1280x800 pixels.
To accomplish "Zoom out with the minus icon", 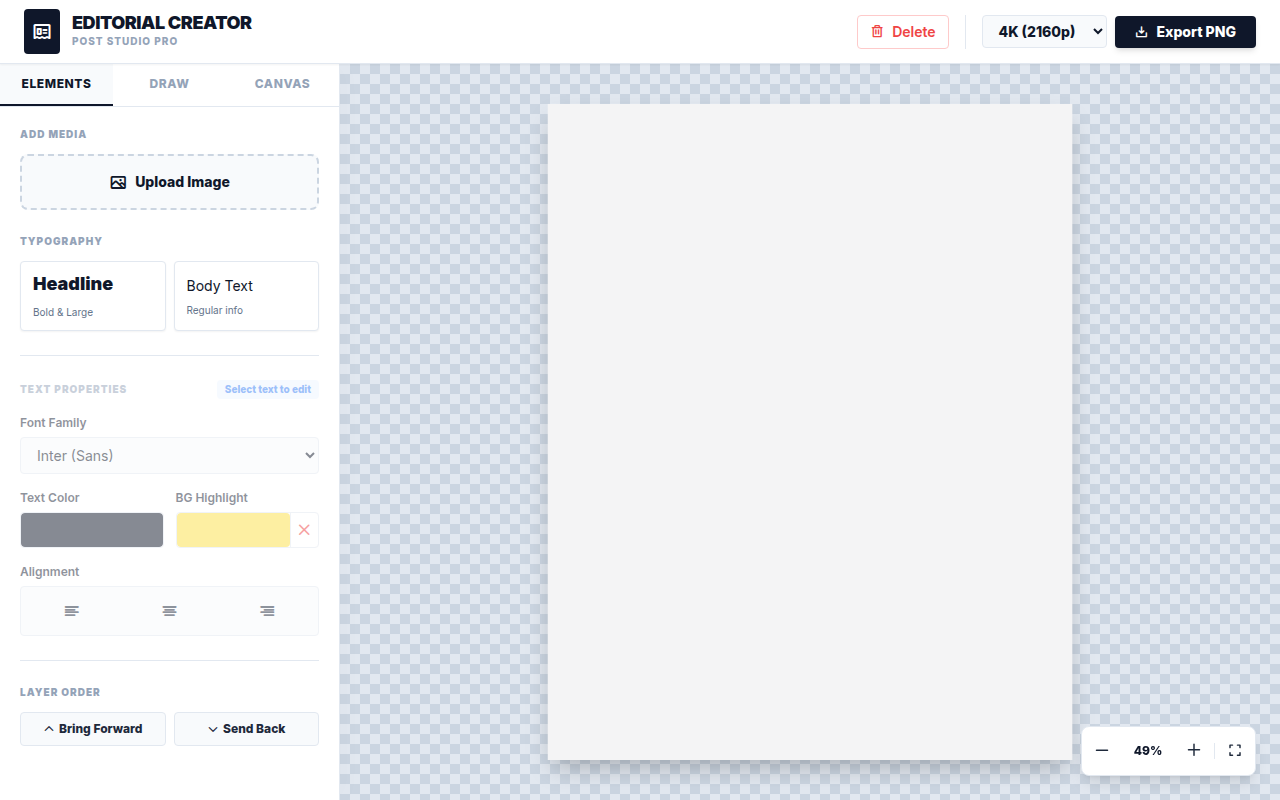I will click(1102, 750).
